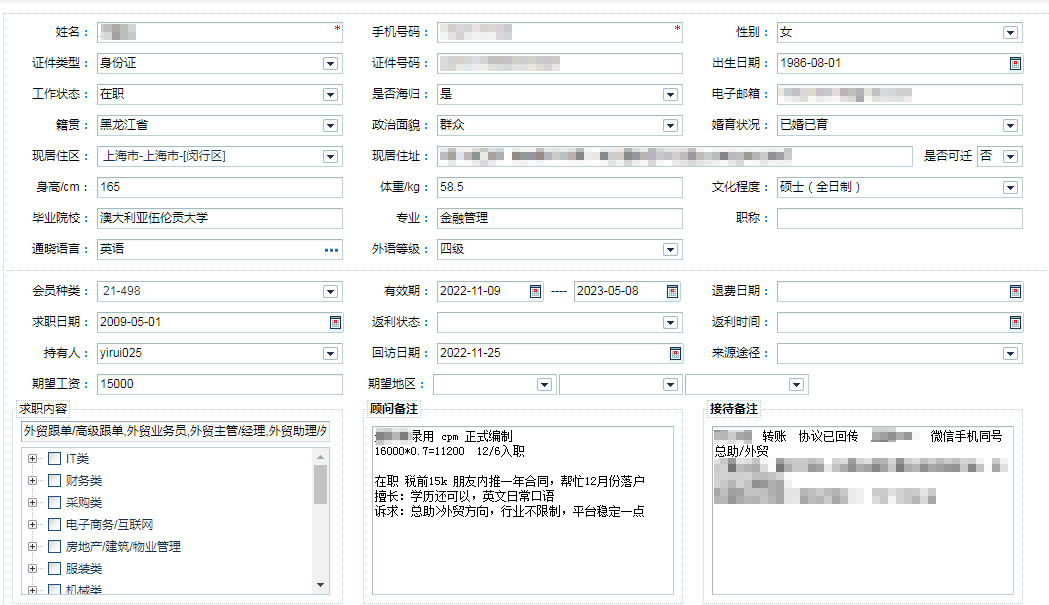Click scroll-down arrow of job category tree
The height and width of the screenshot is (605, 1049).
320,585
